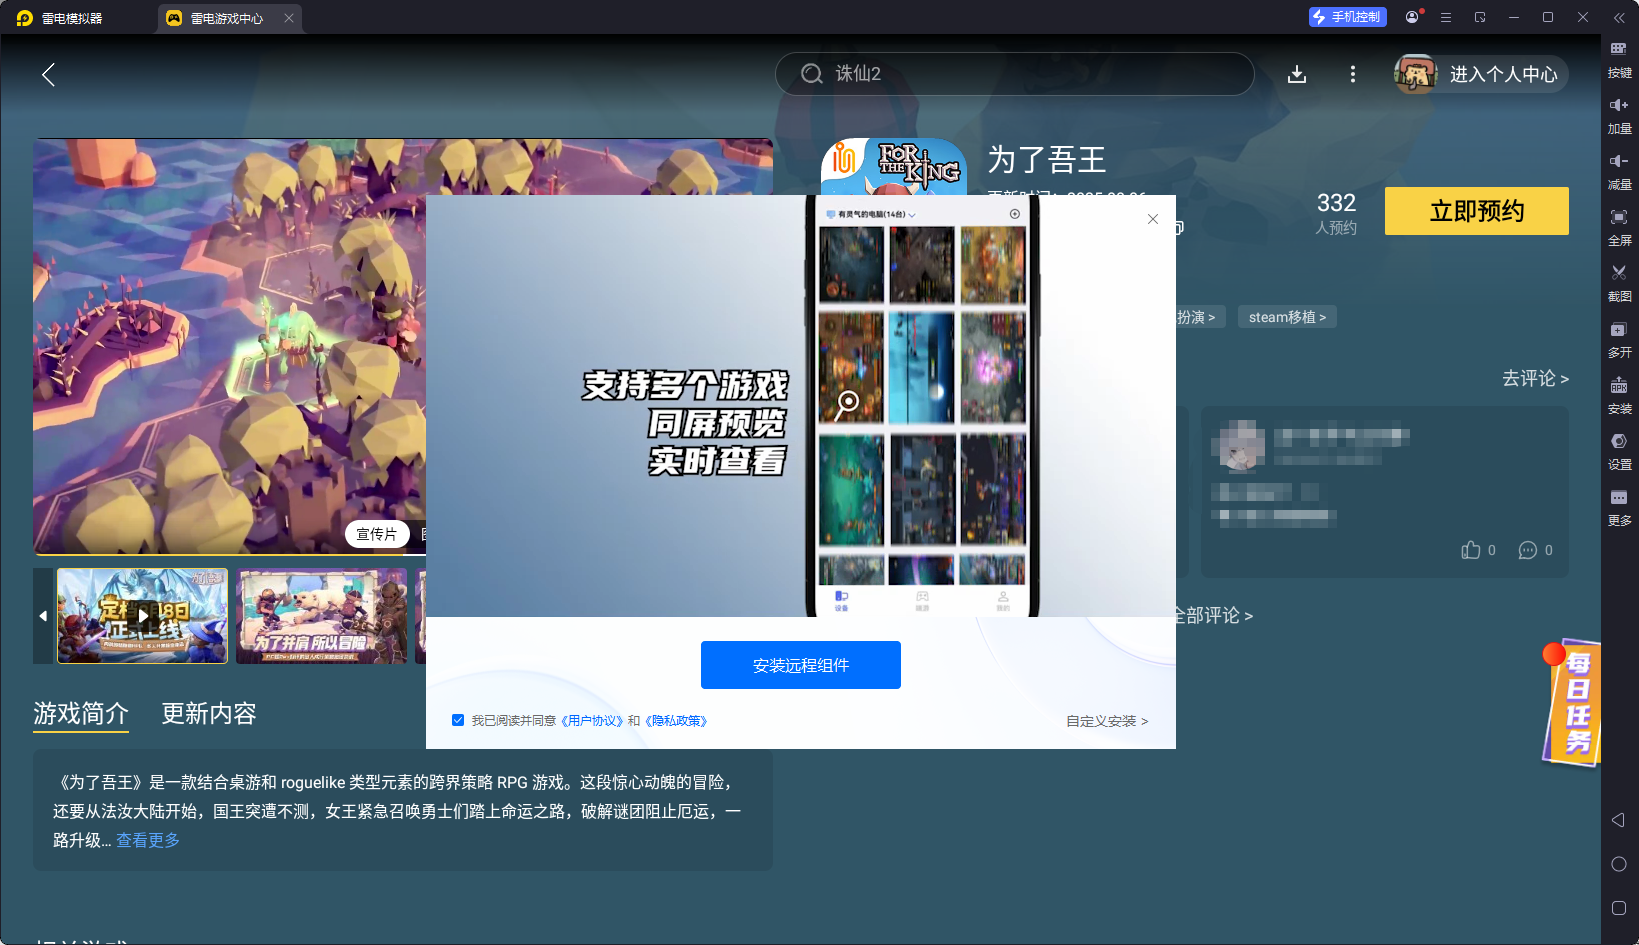Open the multi-instance (多开) tool

pos(1619,338)
